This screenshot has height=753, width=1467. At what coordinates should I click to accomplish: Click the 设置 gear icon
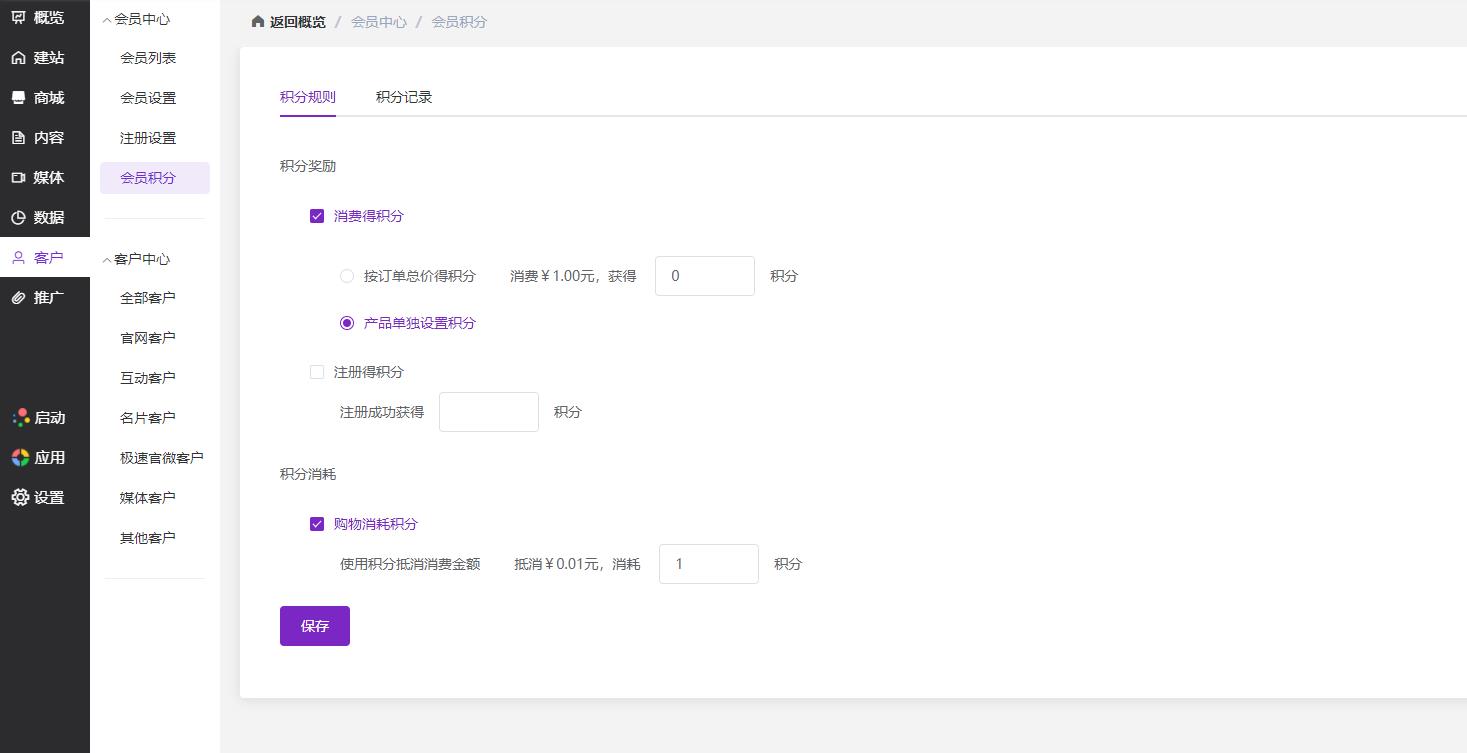20,497
